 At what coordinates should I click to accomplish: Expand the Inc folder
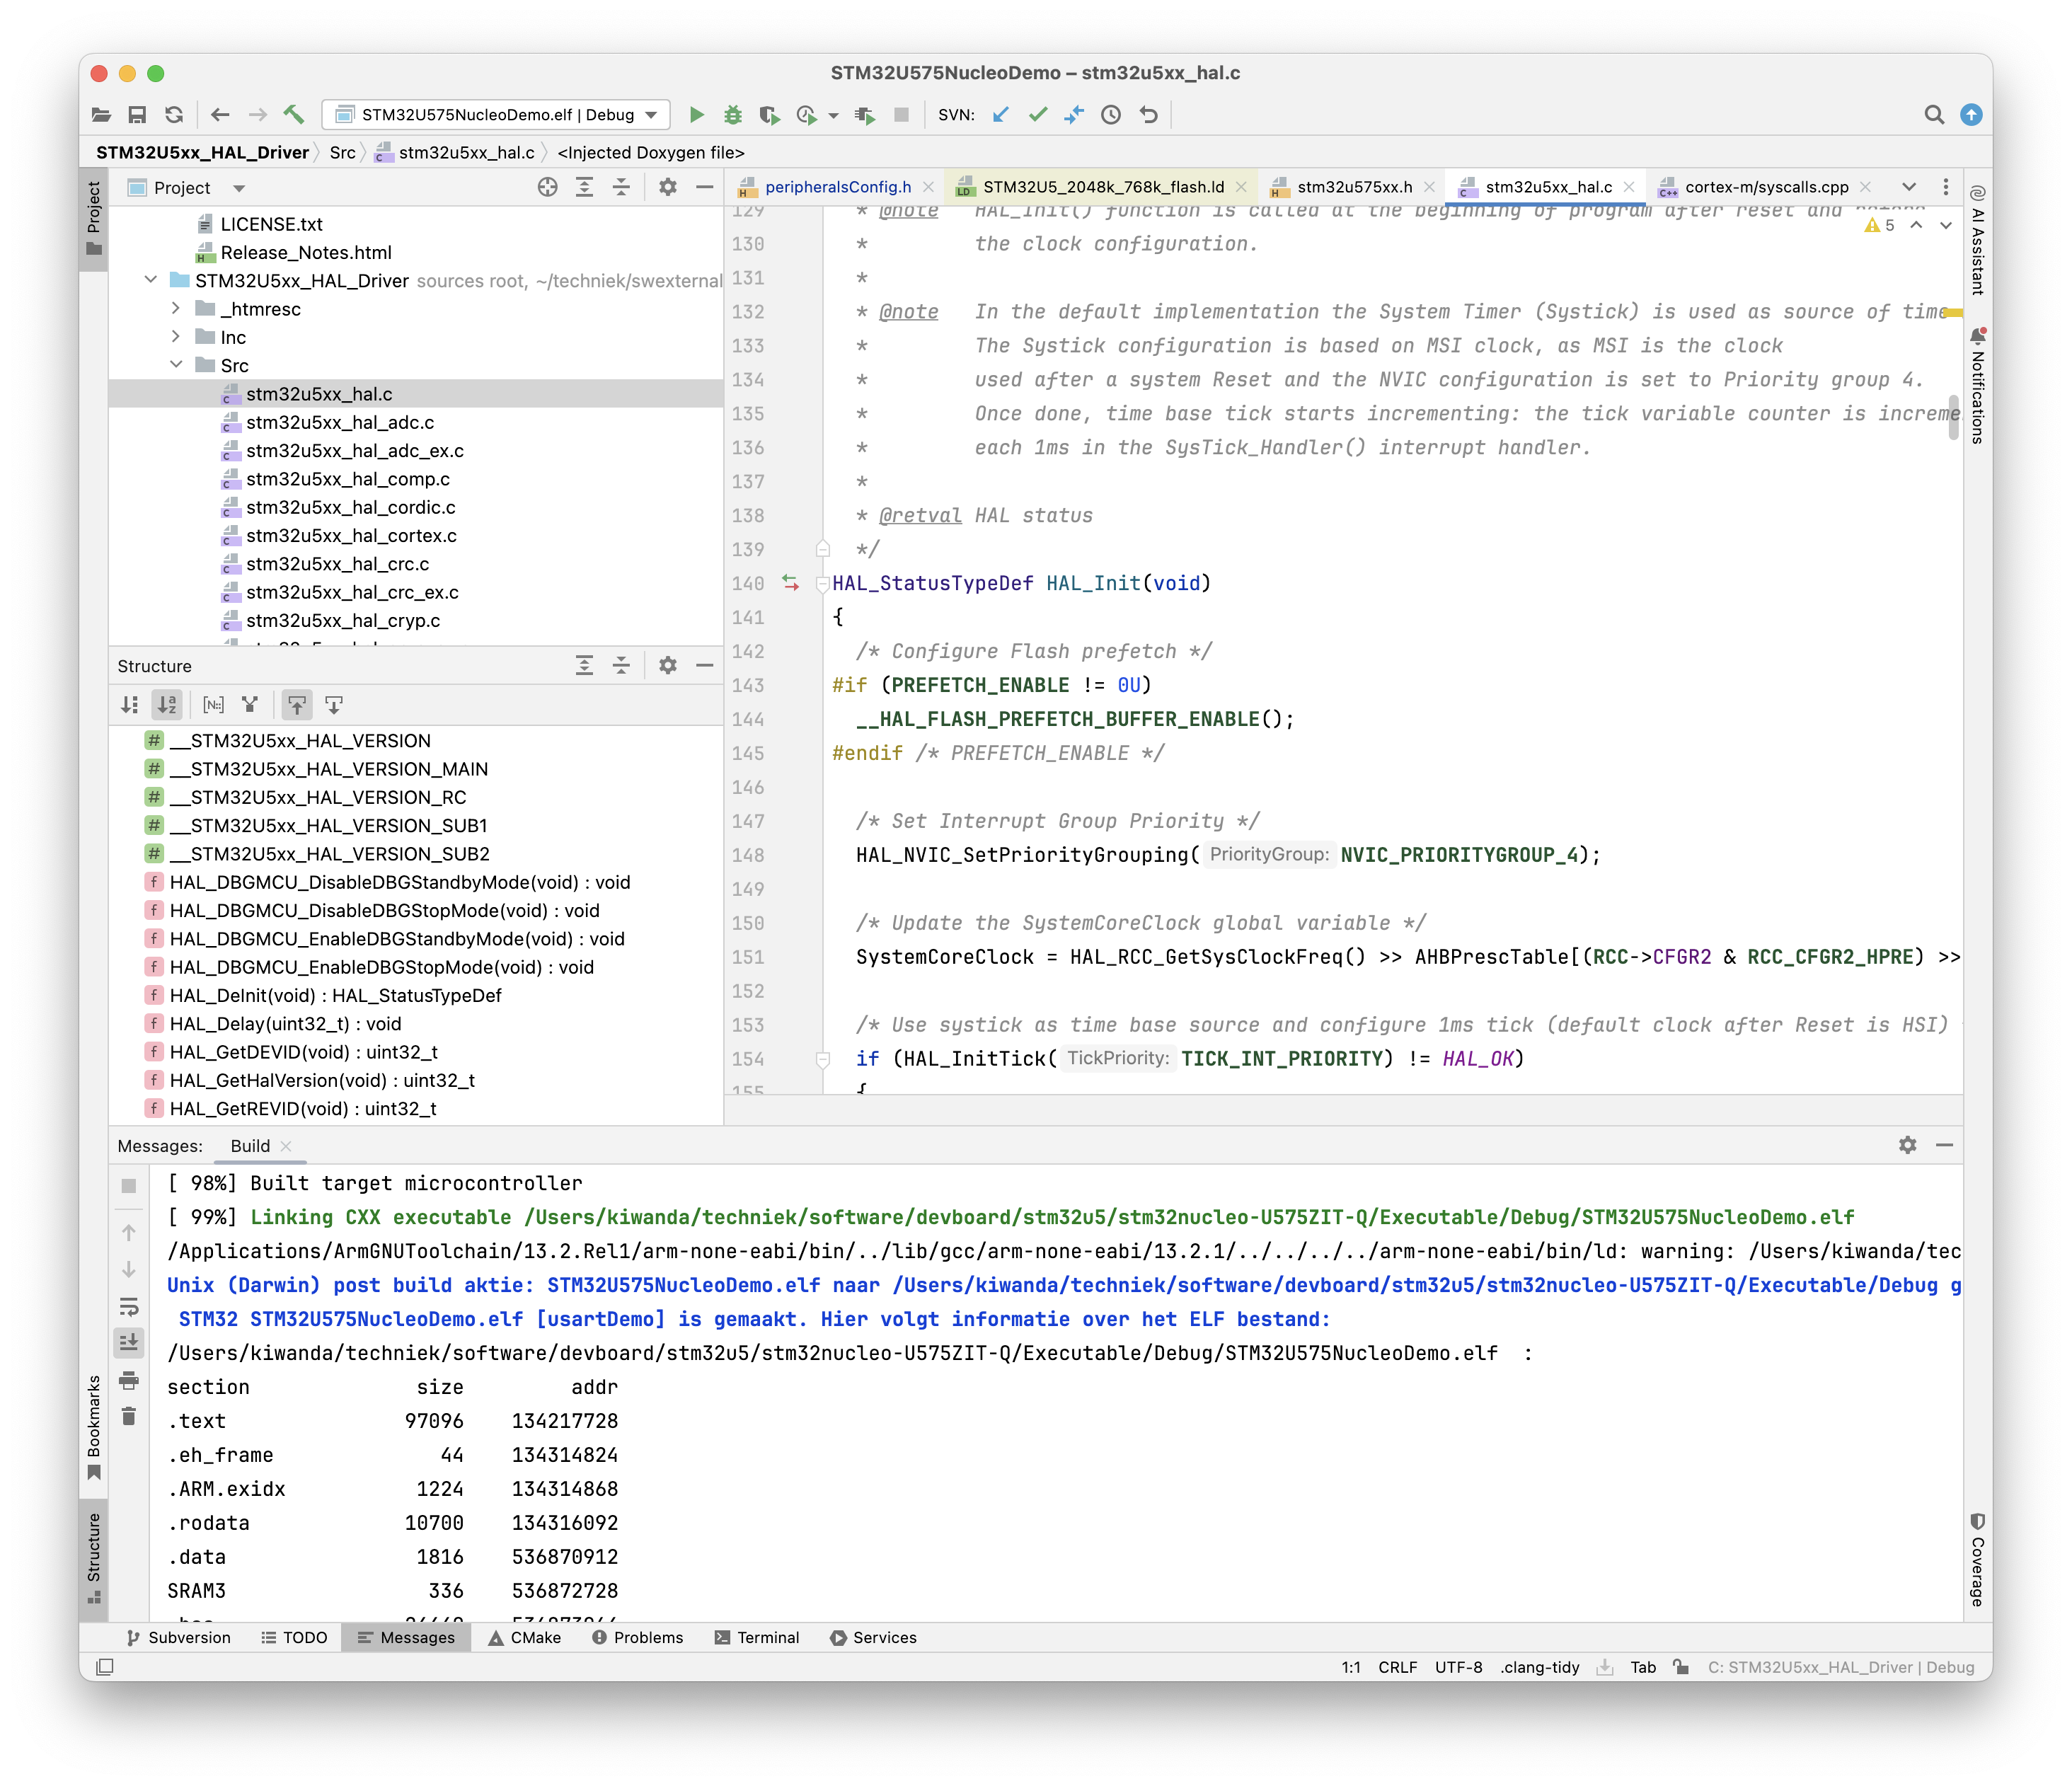[176, 337]
